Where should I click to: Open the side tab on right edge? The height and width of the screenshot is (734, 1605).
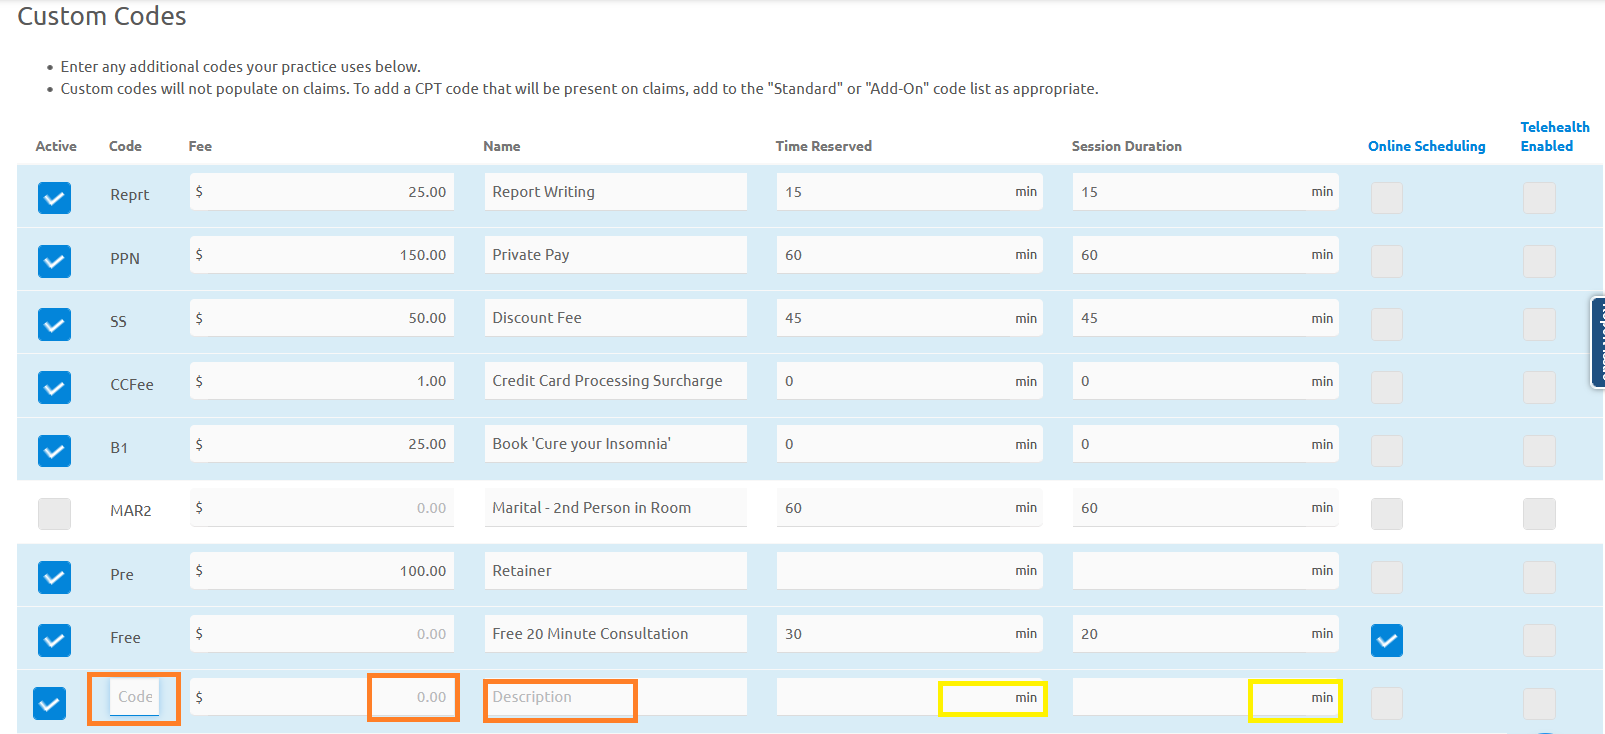coord(1598,342)
